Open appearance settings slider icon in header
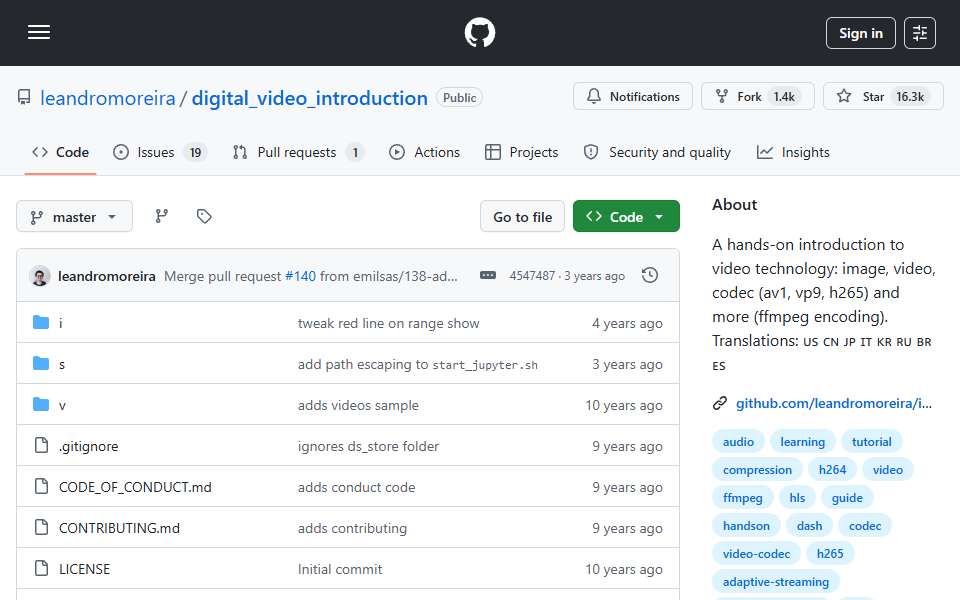Screen dimensions: 960x600 (x=920, y=33)
